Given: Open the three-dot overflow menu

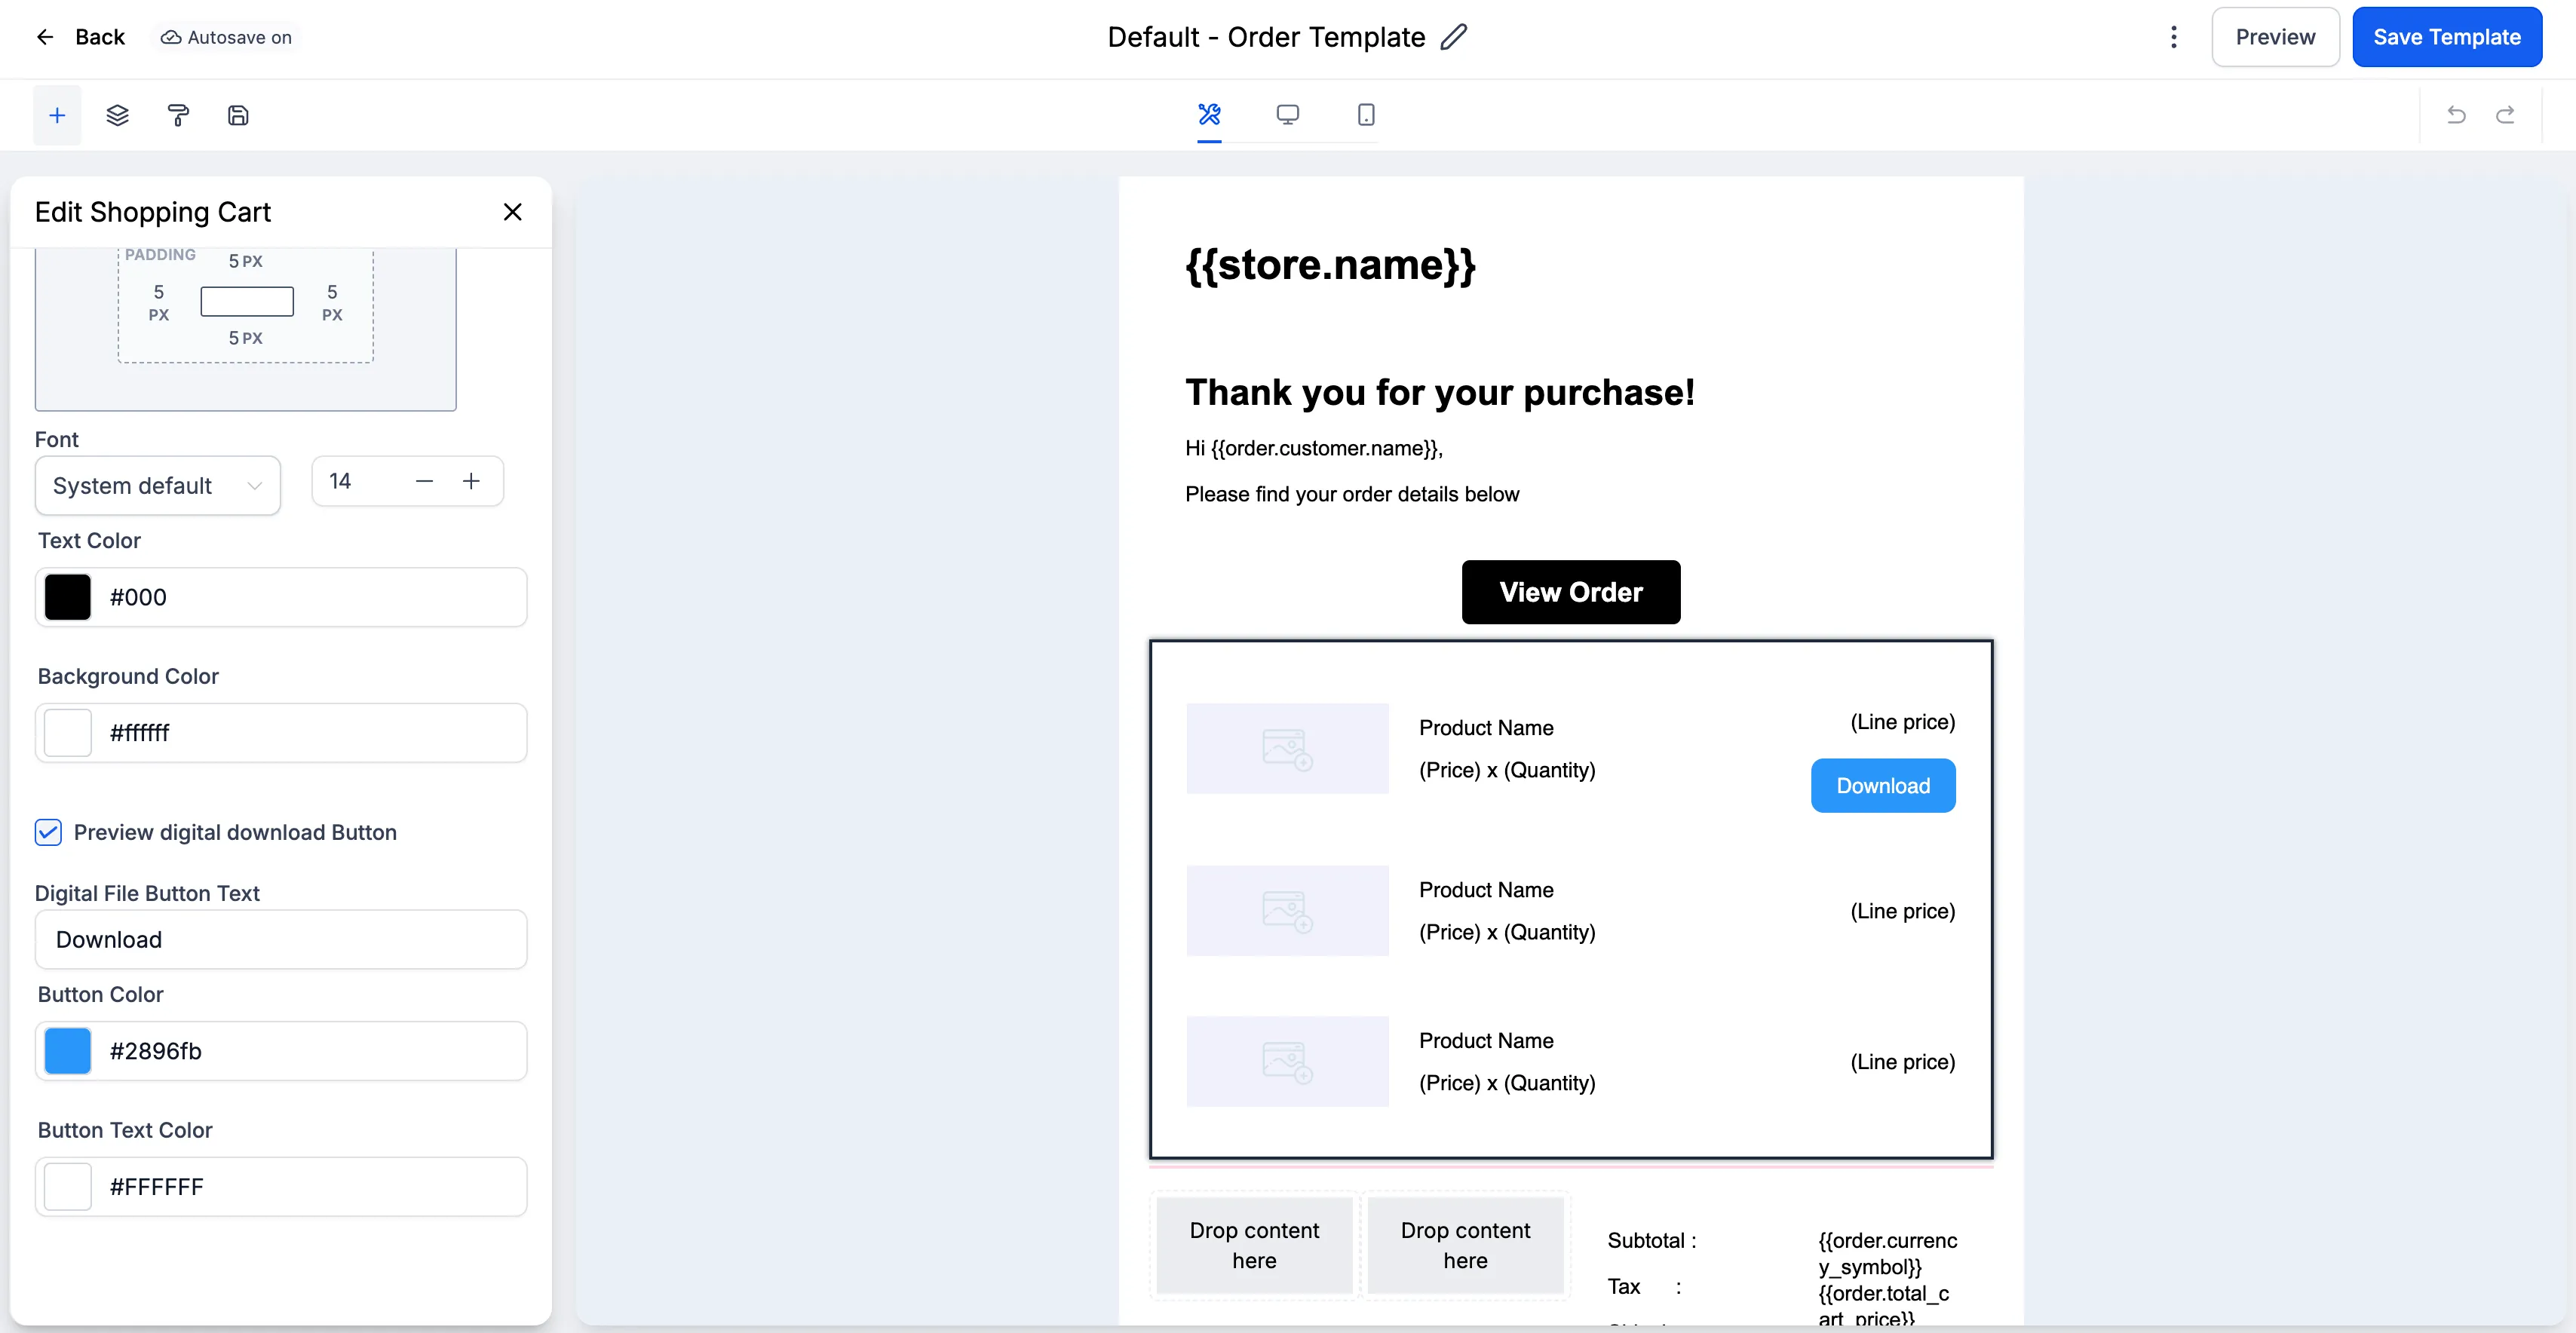Looking at the screenshot, I should pos(2174,36).
